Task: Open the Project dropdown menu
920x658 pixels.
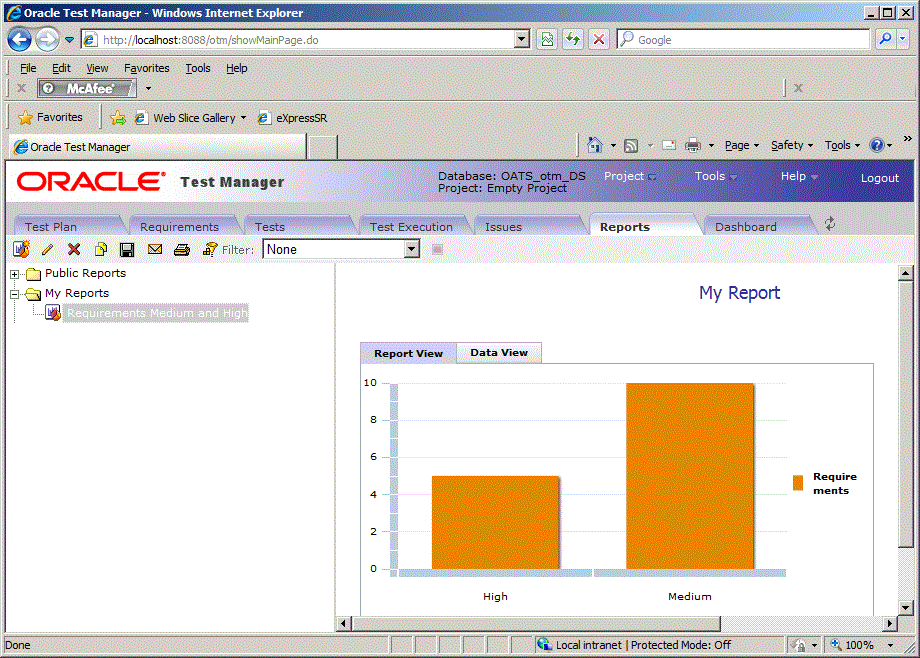Action: coord(630,176)
